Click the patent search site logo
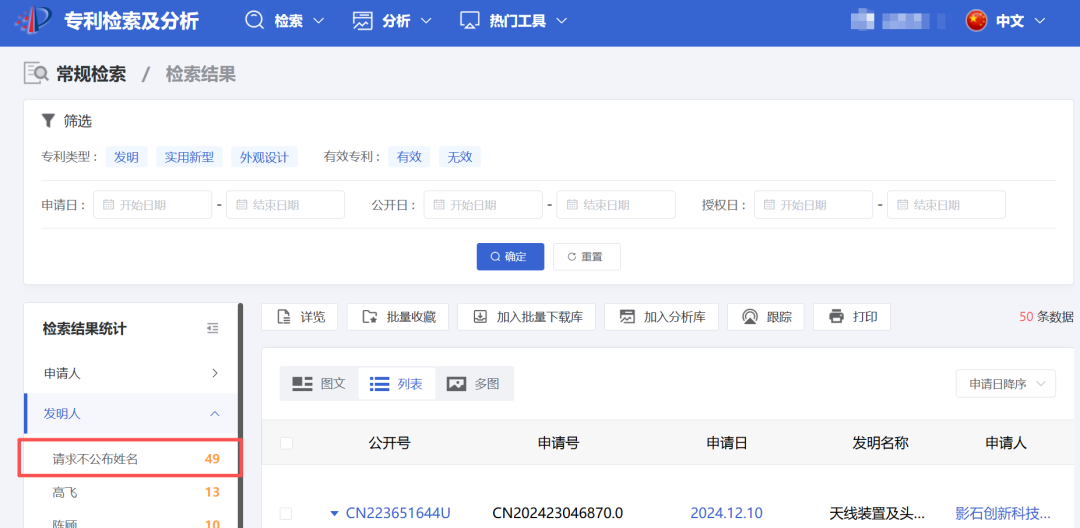Screen dimensions: 1080x528 click(32, 21)
